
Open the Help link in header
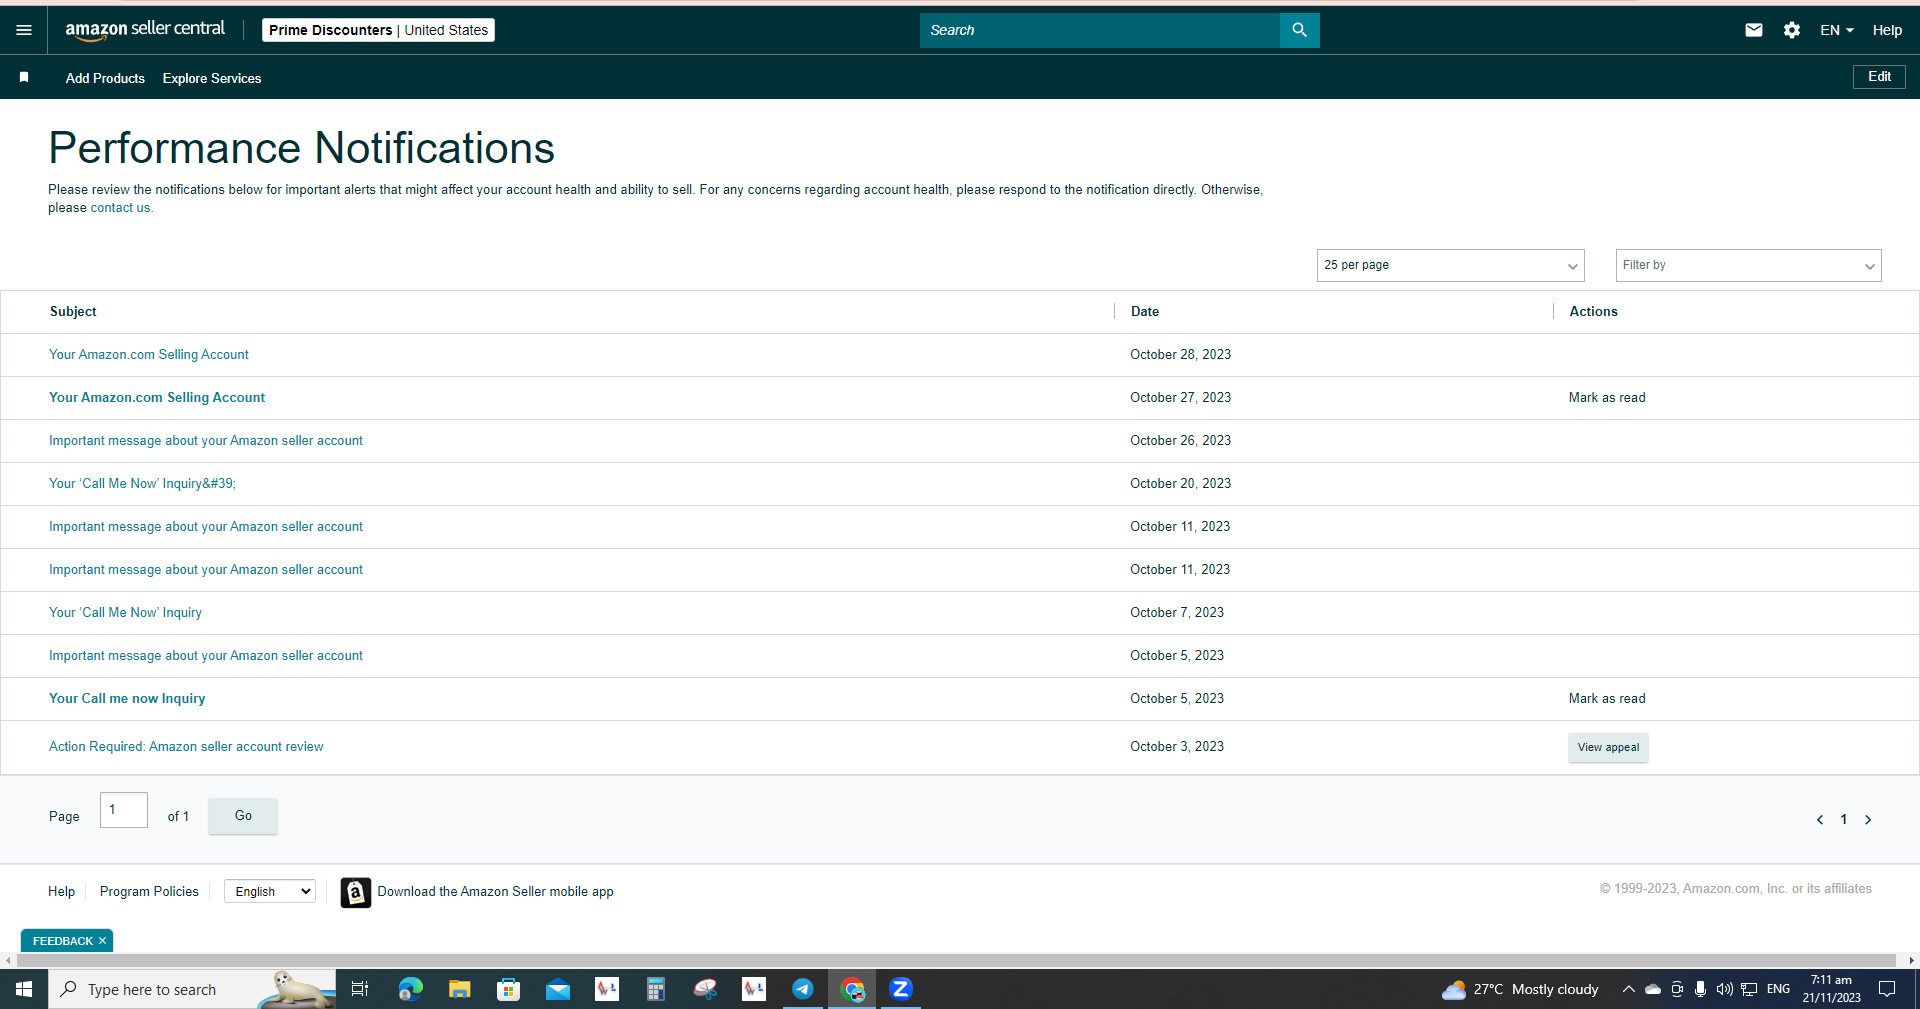[x=1887, y=30]
